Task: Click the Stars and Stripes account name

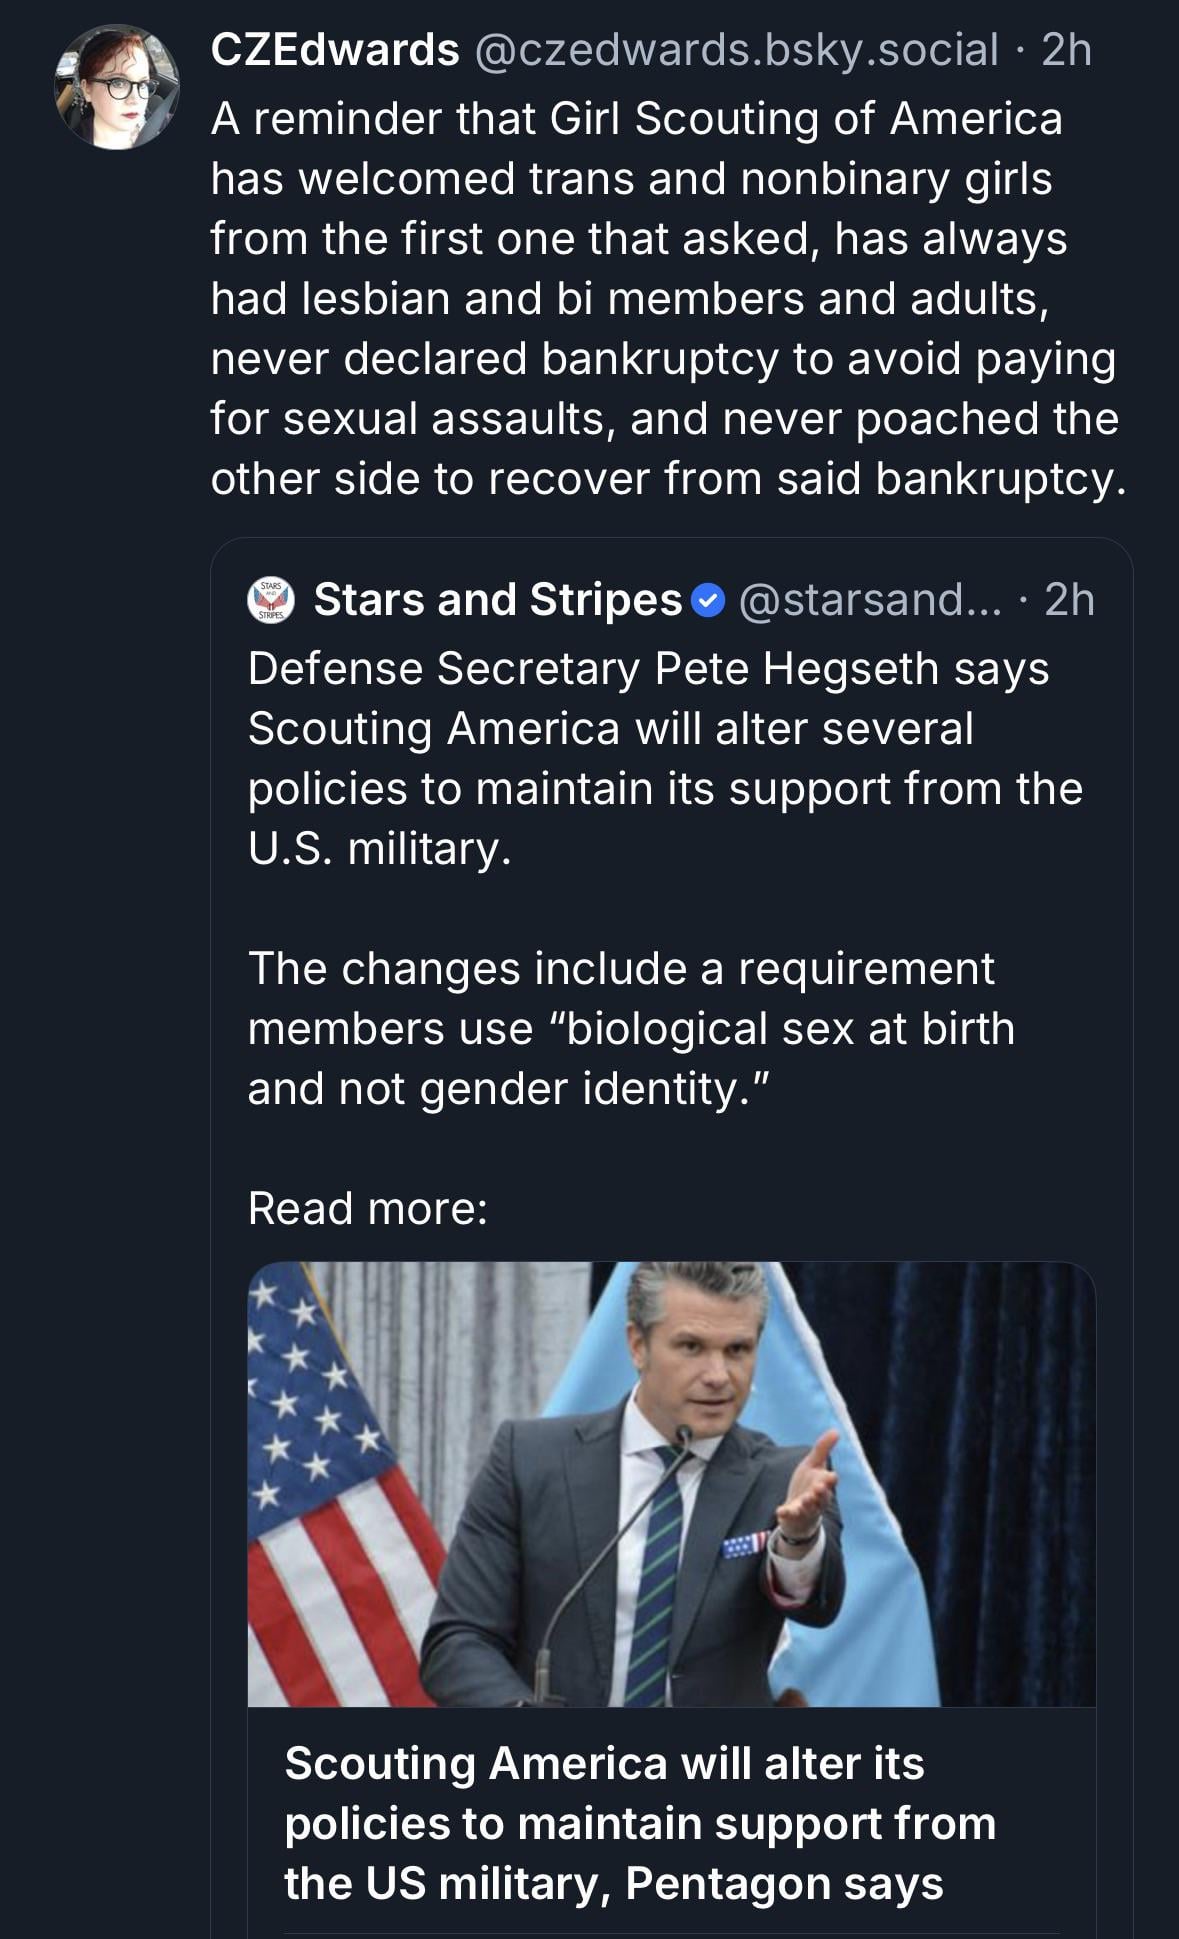Action: pyautogui.click(x=497, y=600)
